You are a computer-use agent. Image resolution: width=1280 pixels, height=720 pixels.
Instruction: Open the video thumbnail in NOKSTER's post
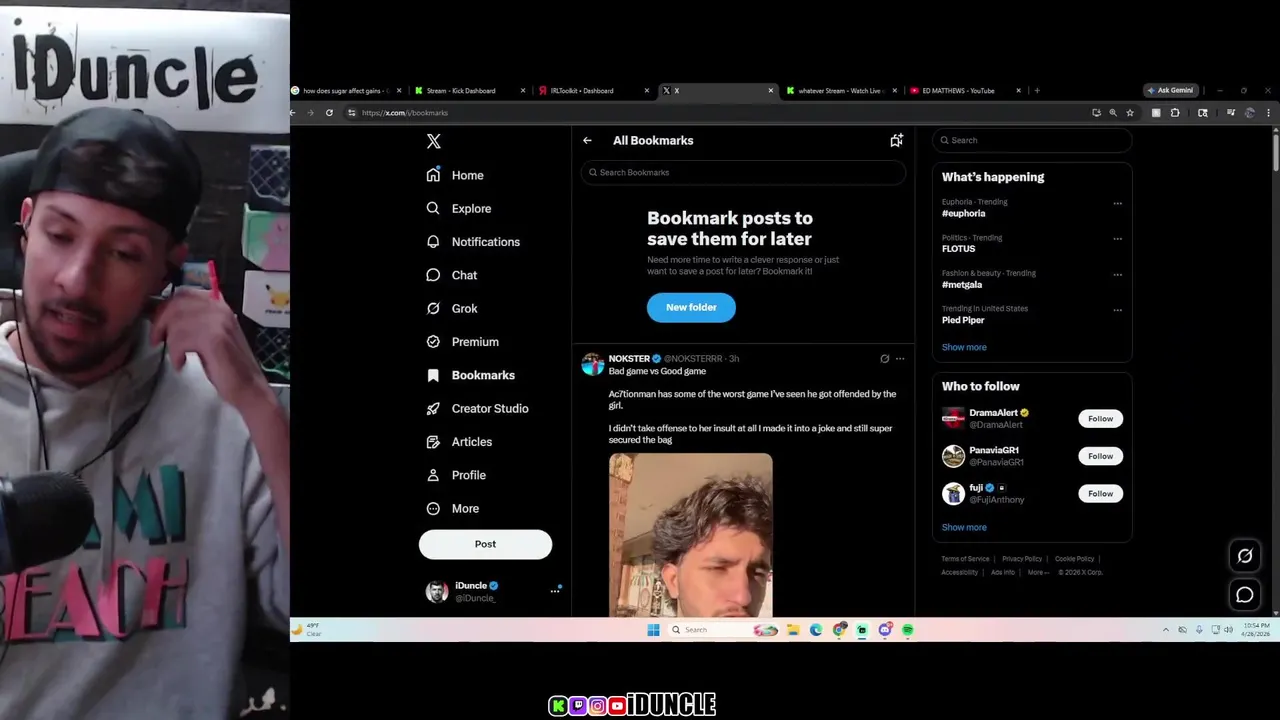691,535
